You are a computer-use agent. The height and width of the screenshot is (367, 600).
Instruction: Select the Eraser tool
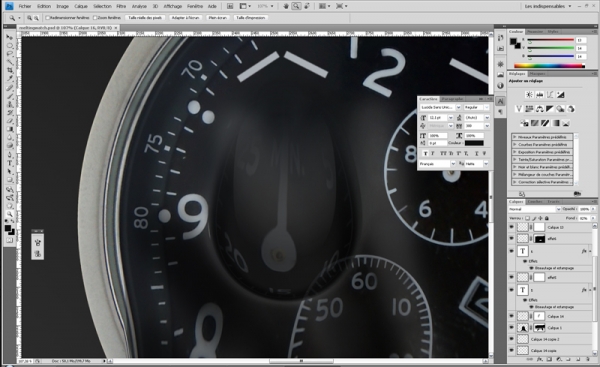click(x=10, y=121)
